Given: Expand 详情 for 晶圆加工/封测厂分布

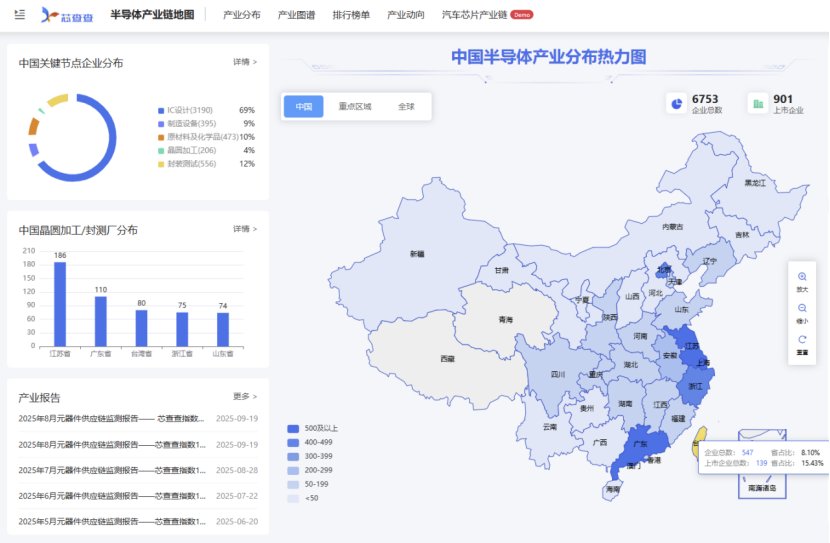Looking at the screenshot, I should [x=245, y=229].
